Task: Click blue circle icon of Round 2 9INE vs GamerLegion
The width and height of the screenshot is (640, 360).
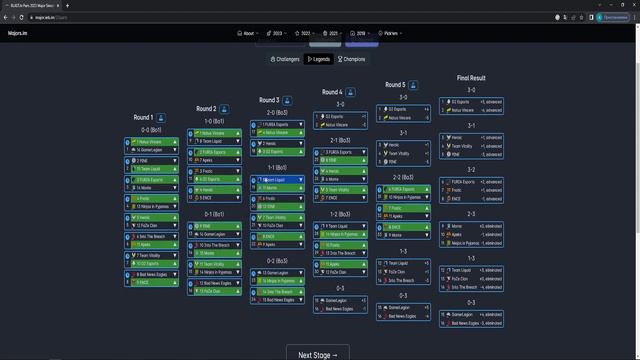Action: (191, 227)
